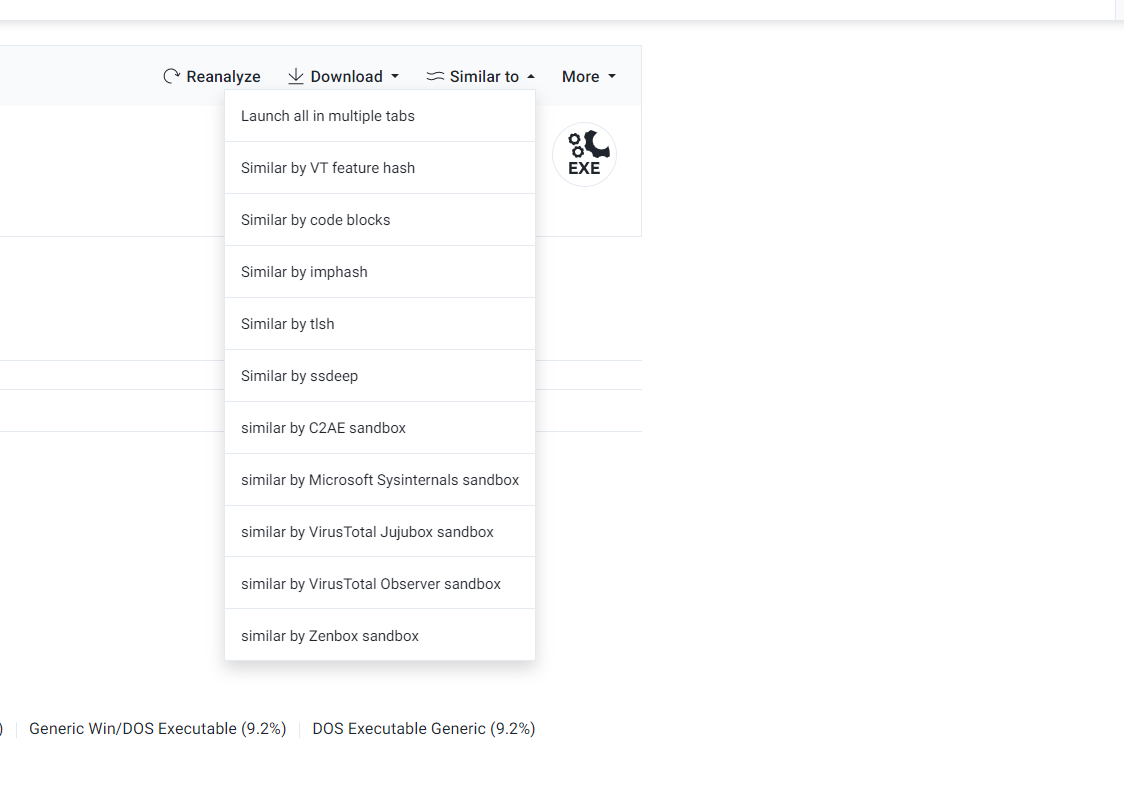Image resolution: width=1124 pixels, height=794 pixels.
Task: Choose Launch all in multiple tabs
Action: (x=328, y=116)
